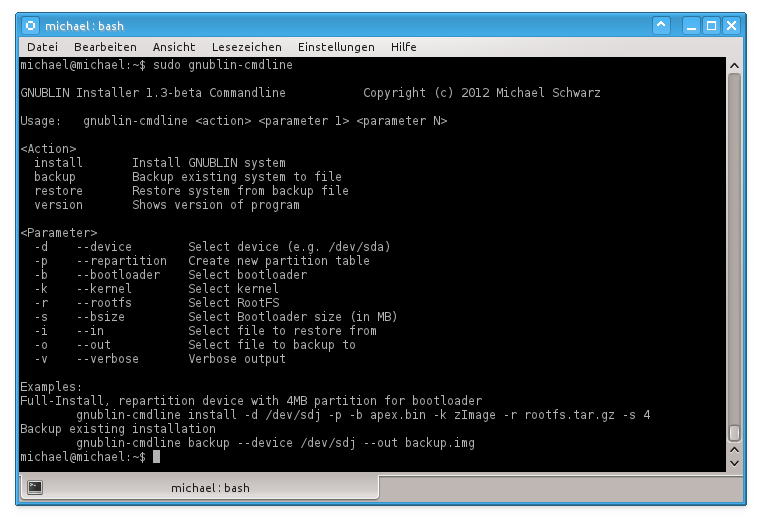
Task: Click the '--kernel' parameter text
Action: pos(104,289)
